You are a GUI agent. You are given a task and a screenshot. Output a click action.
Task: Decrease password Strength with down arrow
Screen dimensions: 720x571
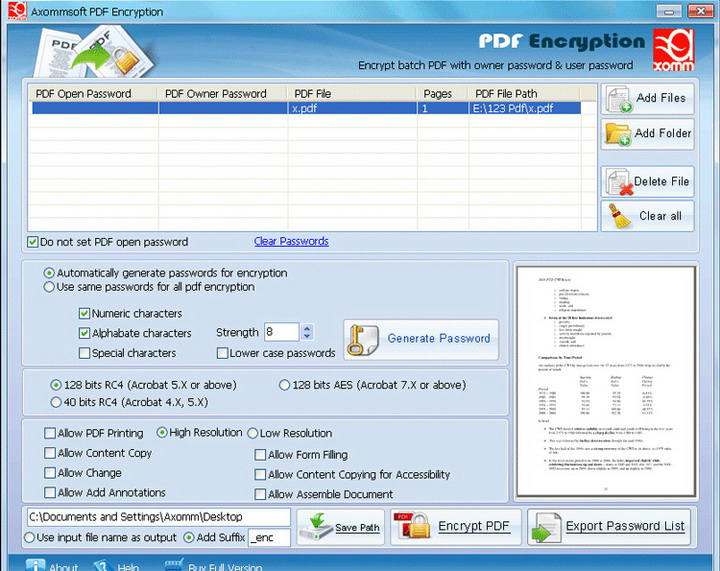pyautogui.click(x=307, y=336)
